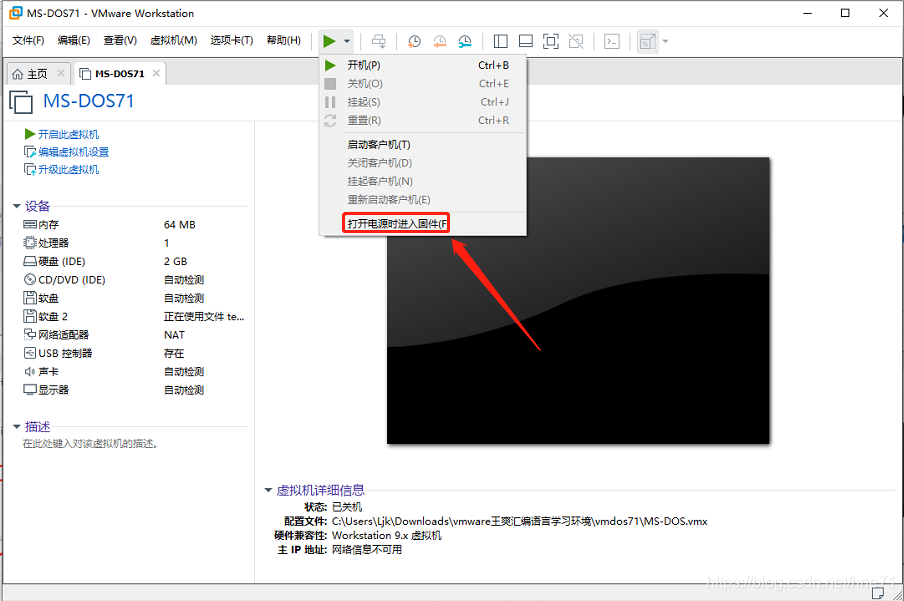Select the 软盘 device row
904x601 pixels.
coord(134,298)
